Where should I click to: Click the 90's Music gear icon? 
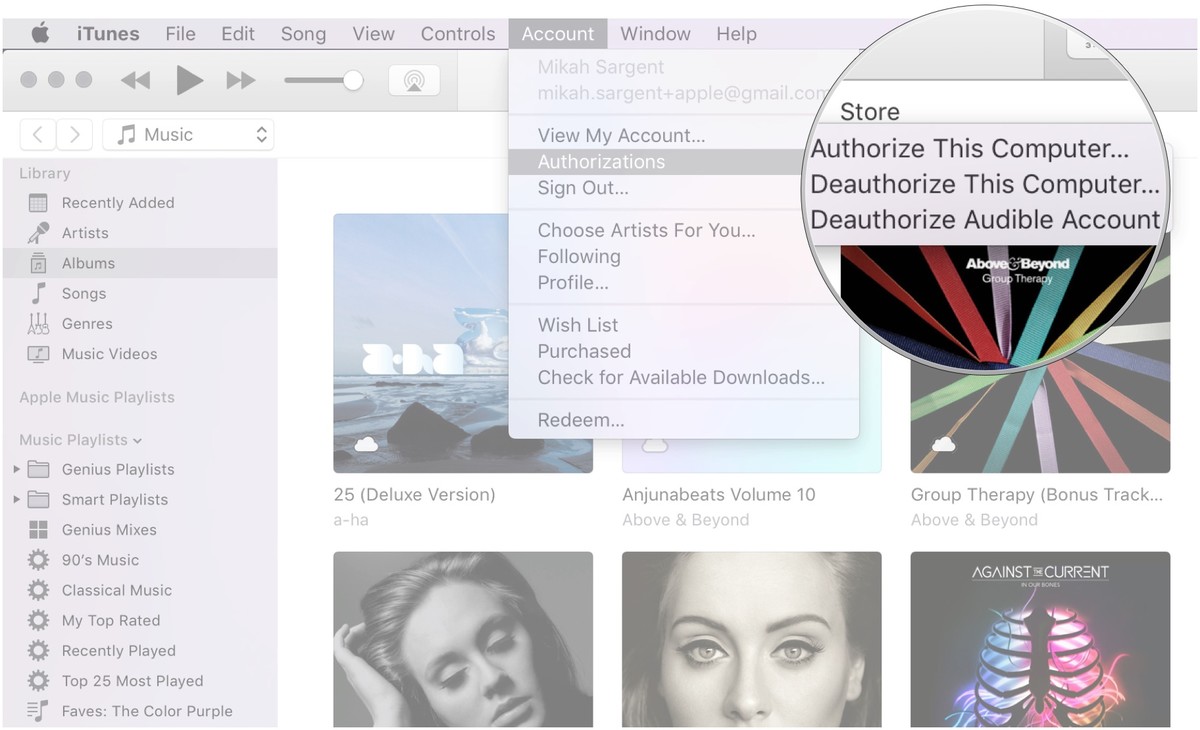[38, 560]
